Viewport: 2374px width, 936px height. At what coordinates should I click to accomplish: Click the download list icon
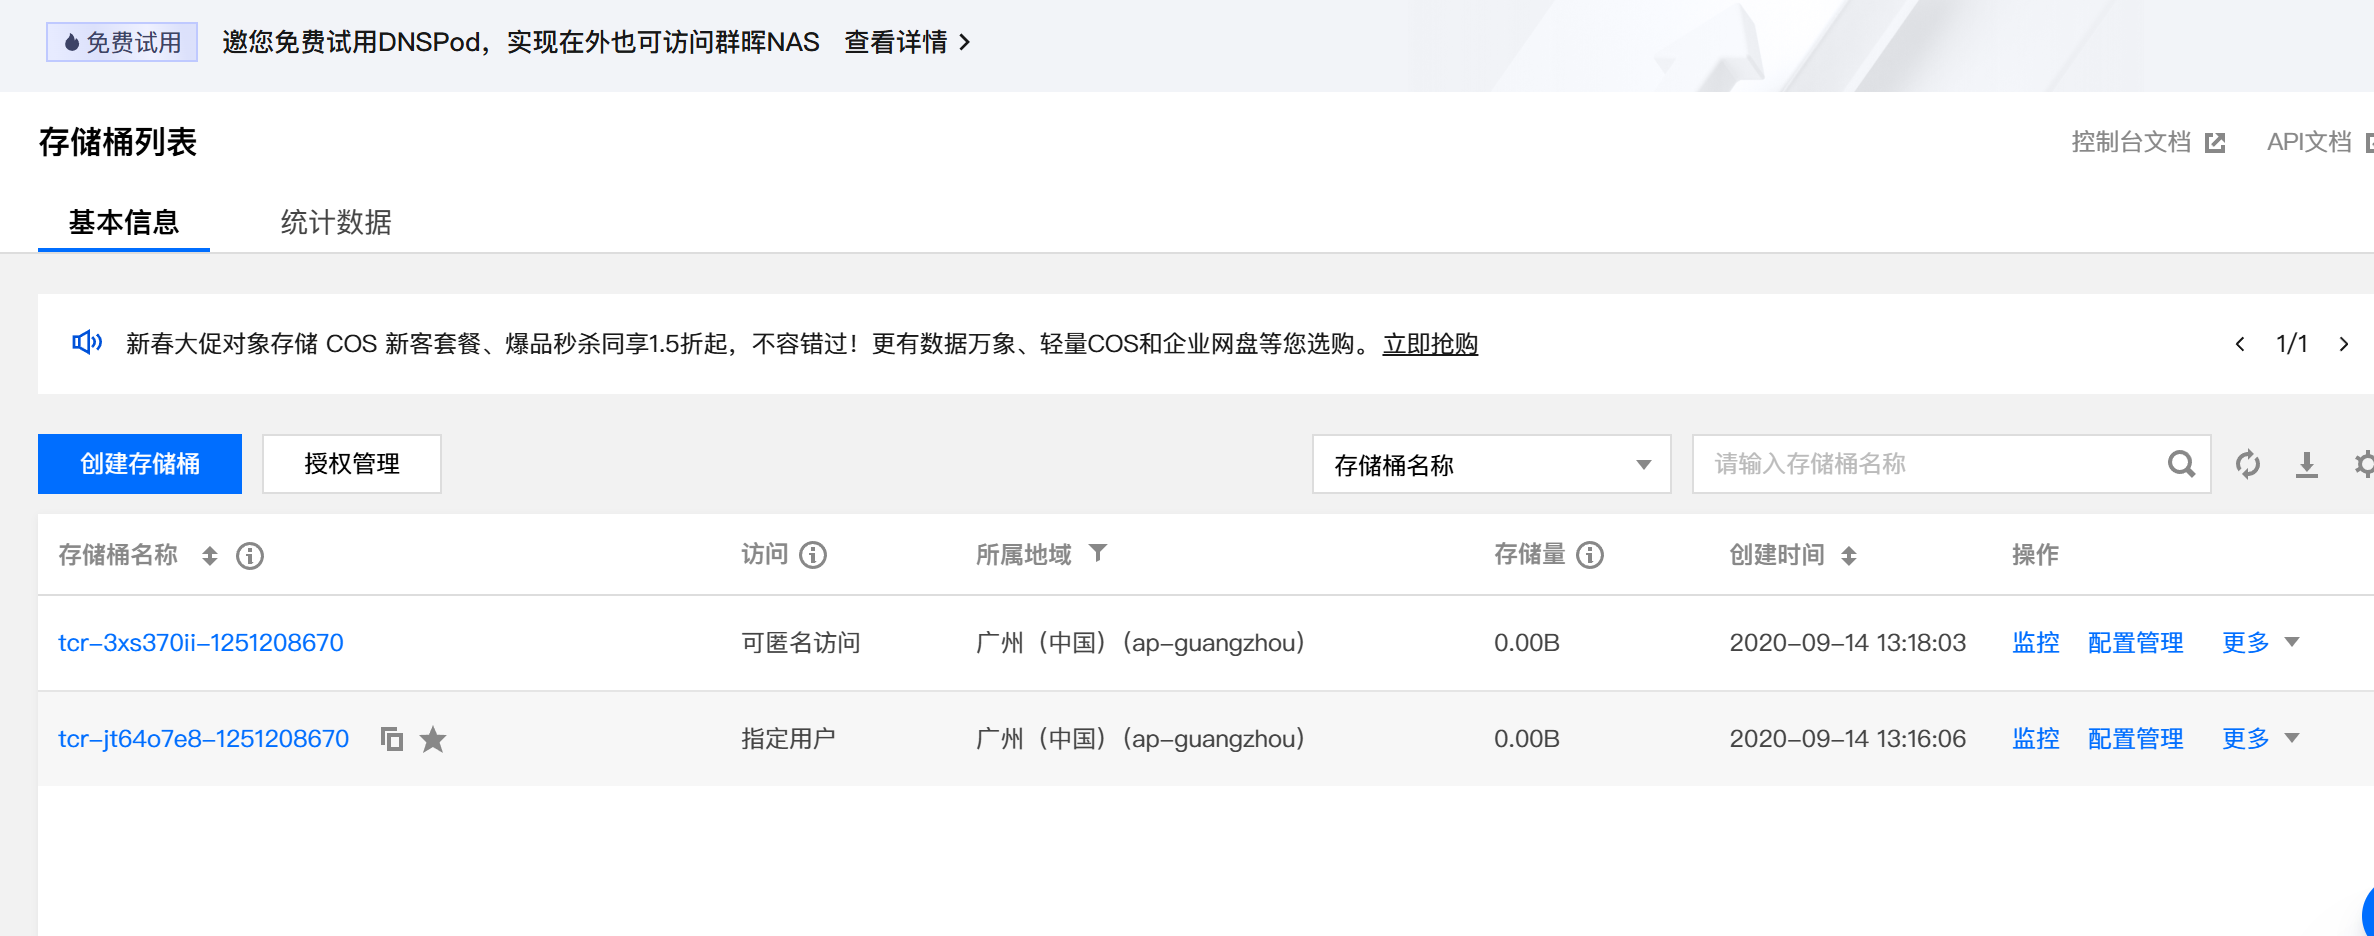(x=2306, y=464)
